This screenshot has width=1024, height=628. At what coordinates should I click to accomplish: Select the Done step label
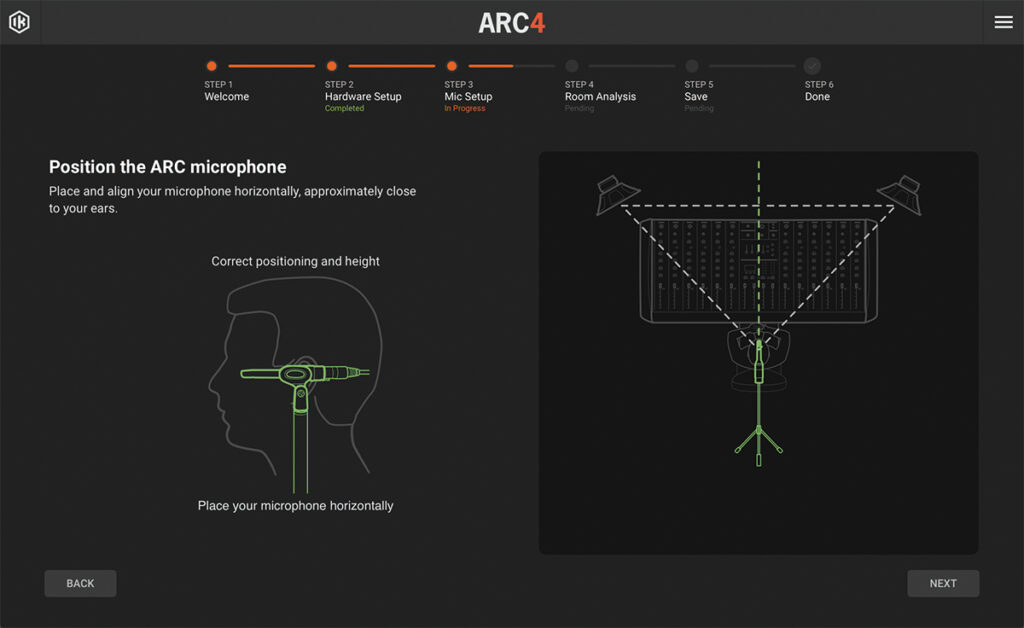tap(817, 97)
